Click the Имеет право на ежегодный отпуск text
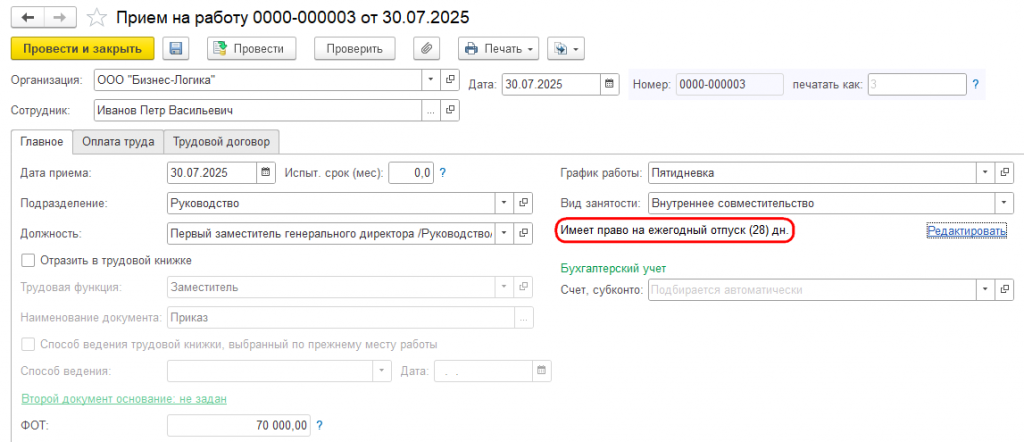The width and height of the screenshot is (1024, 442). tap(675, 230)
